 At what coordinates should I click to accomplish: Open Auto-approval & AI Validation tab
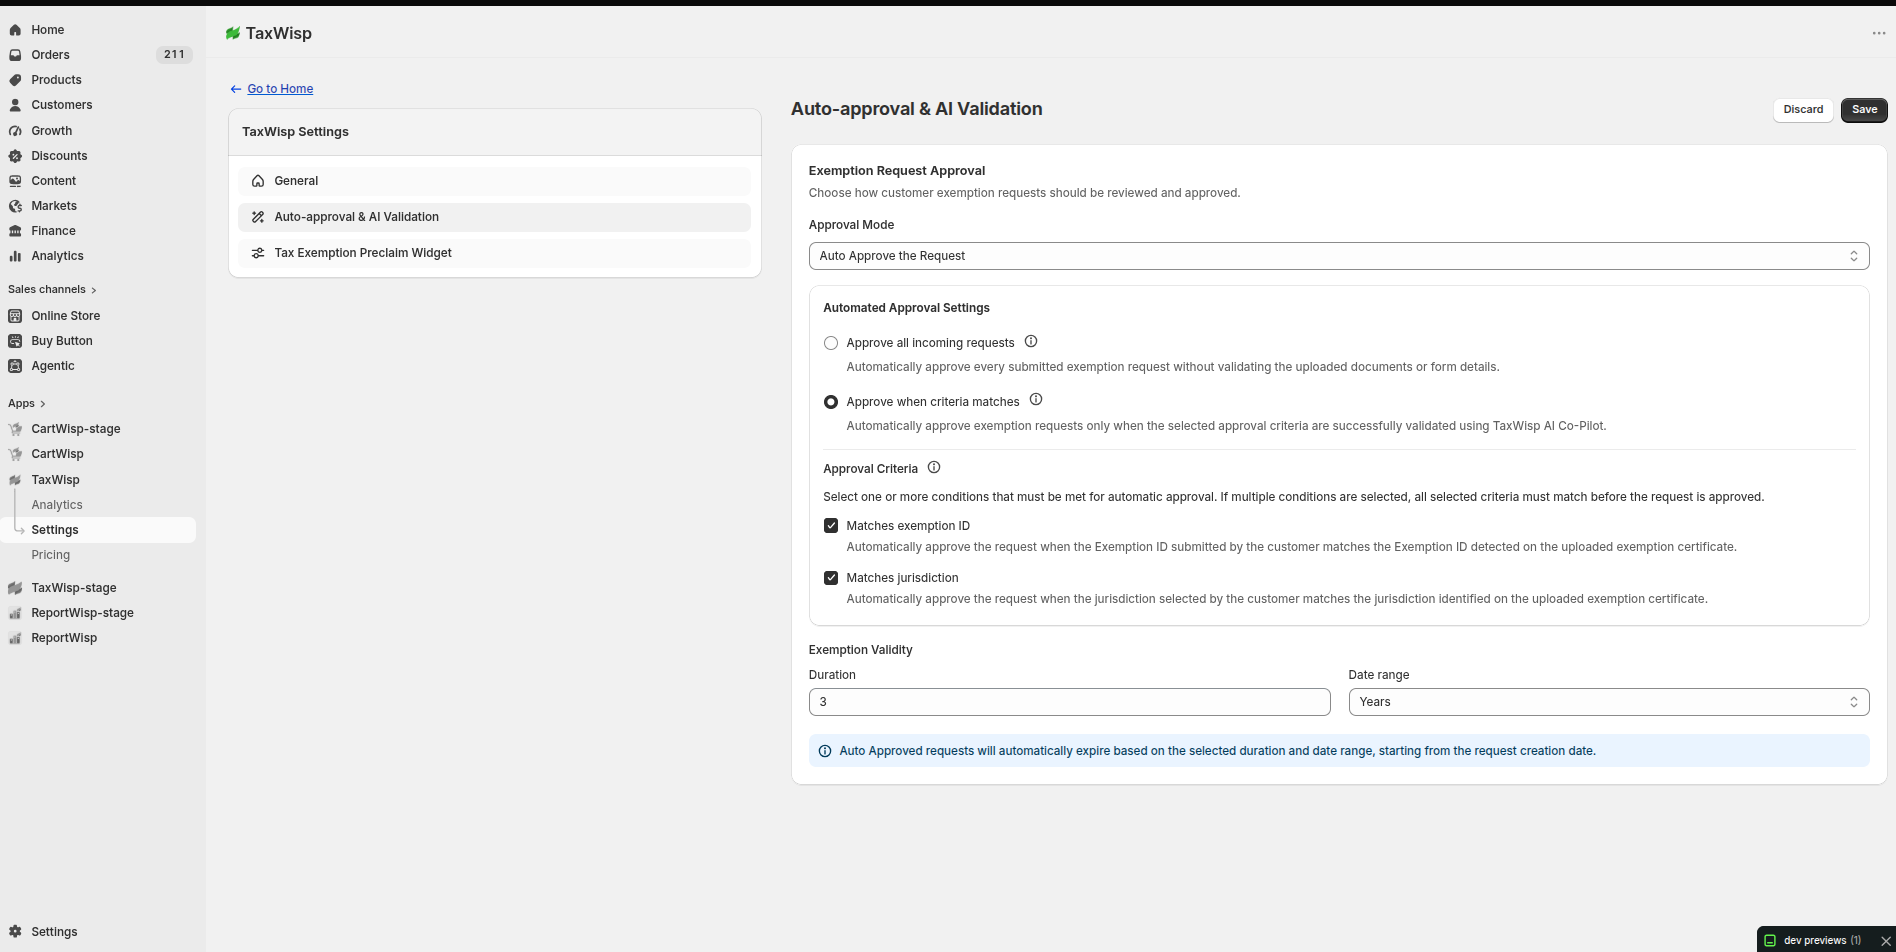pyautogui.click(x=494, y=217)
